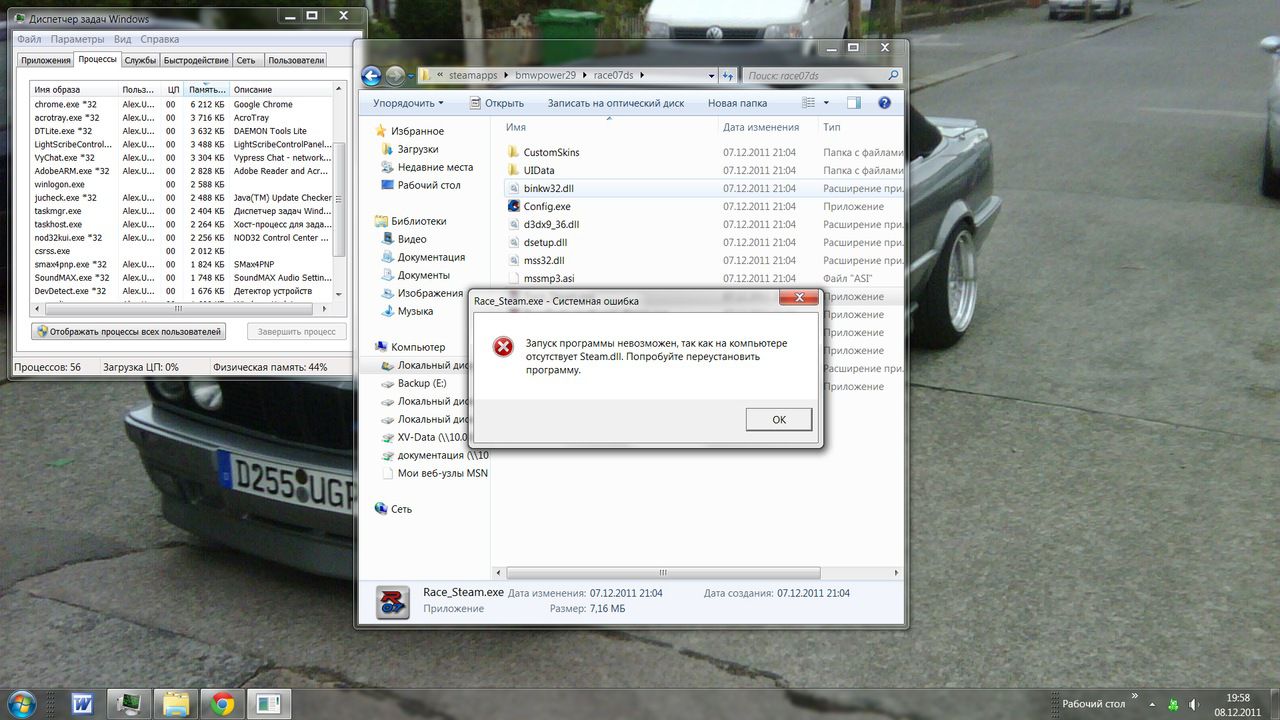
Task: Open the Документы library
Action: (x=423, y=275)
